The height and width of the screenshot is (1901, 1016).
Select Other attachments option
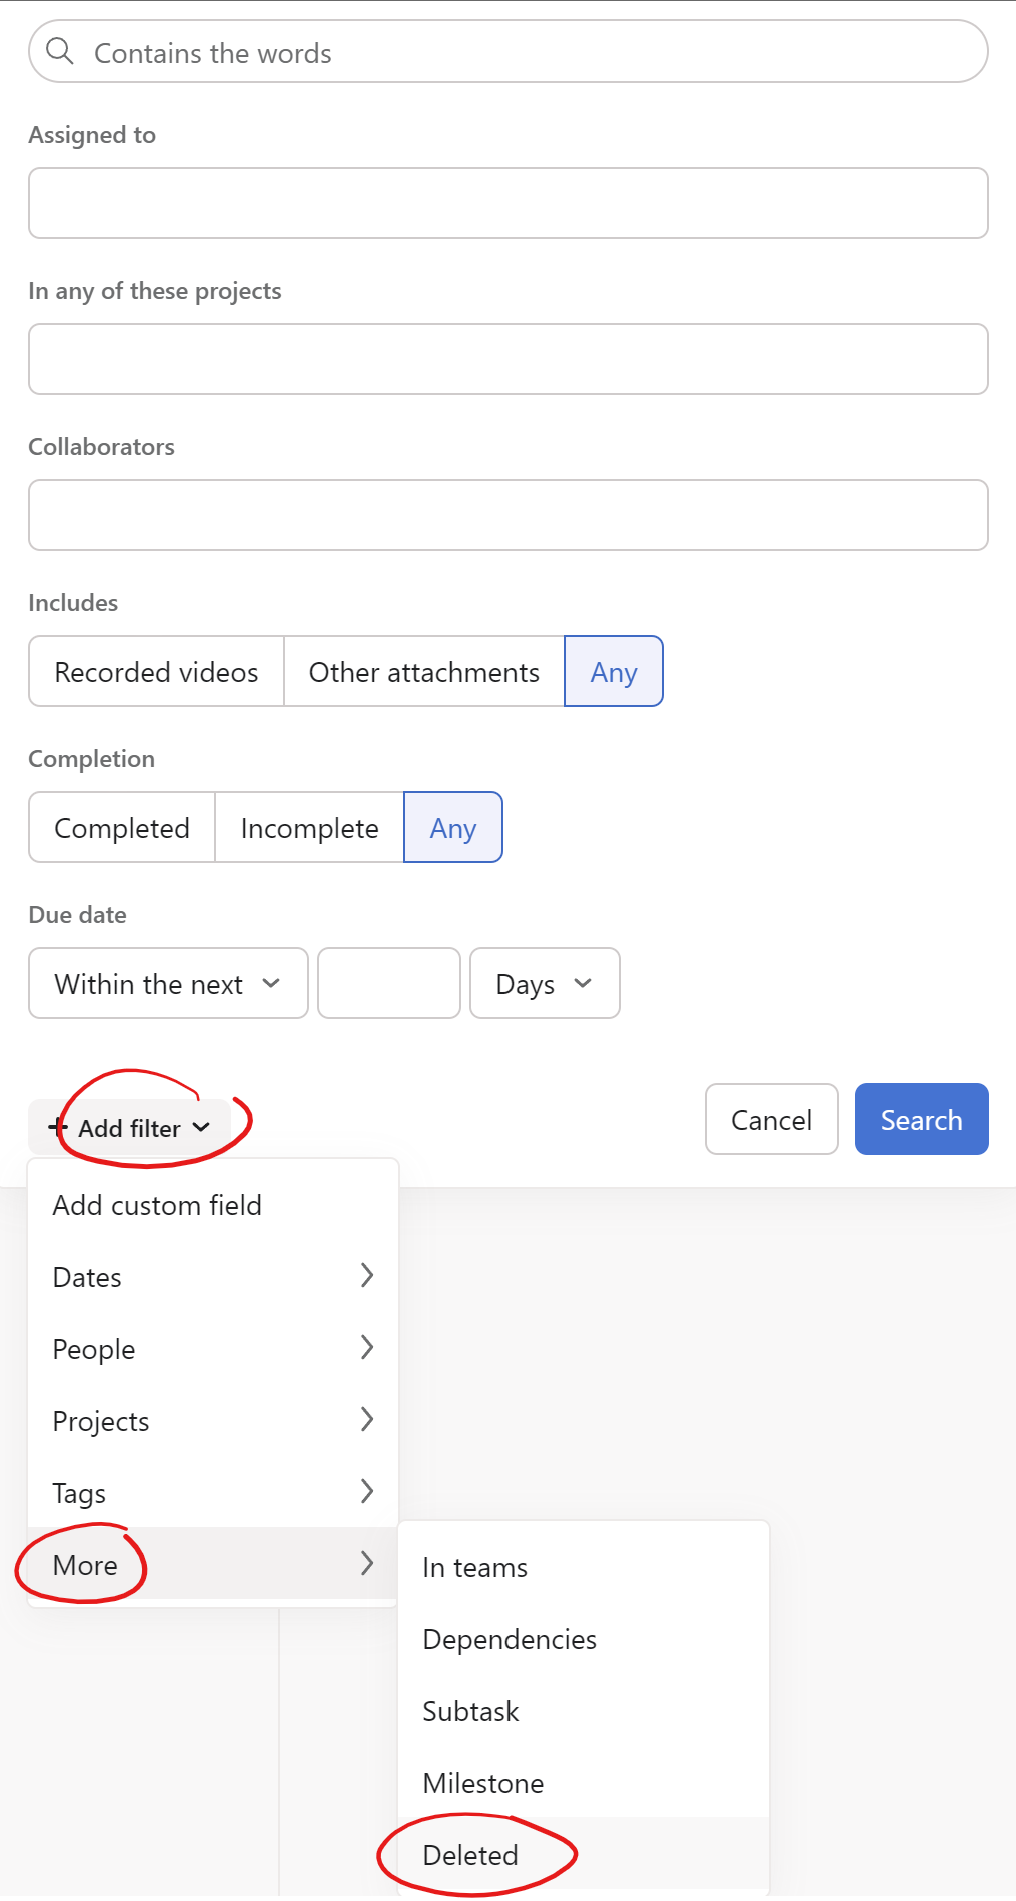424,672
